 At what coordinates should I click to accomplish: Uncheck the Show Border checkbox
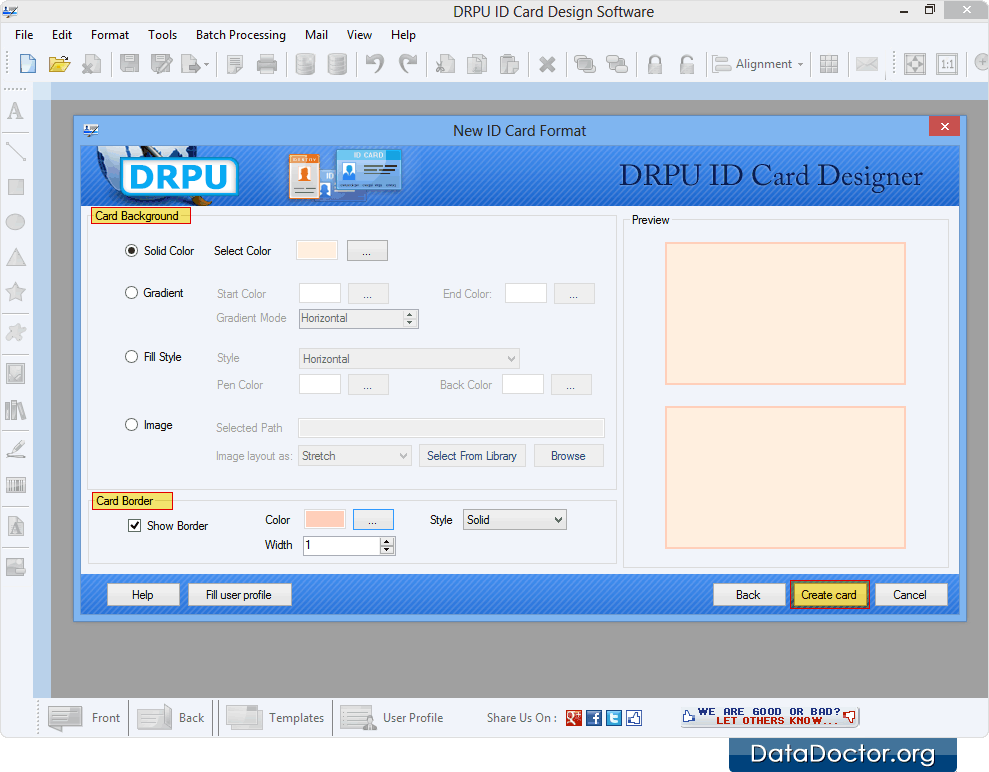134,525
